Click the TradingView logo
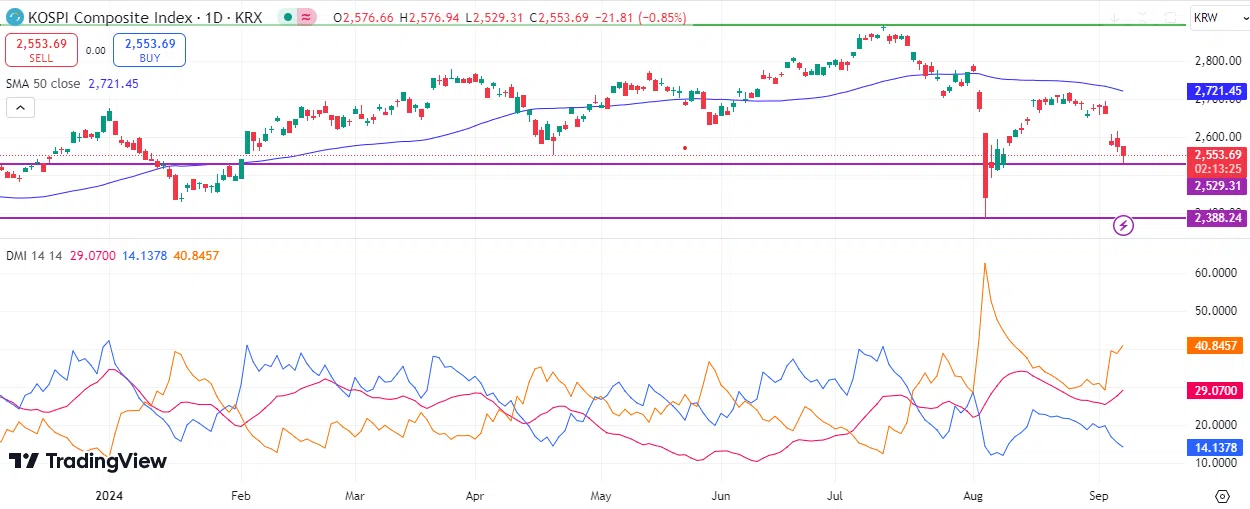1250x509 pixels. pyautogui.click(x=88, y=461)
